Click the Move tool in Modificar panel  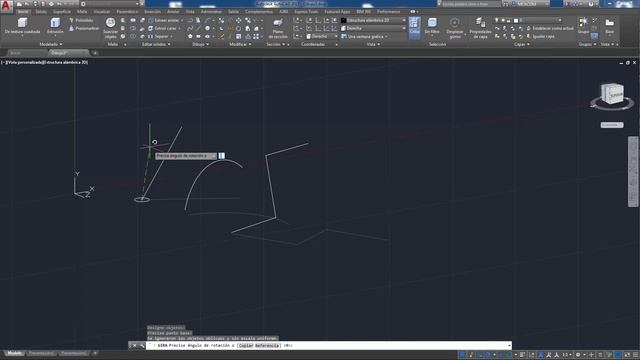point(238,20)
